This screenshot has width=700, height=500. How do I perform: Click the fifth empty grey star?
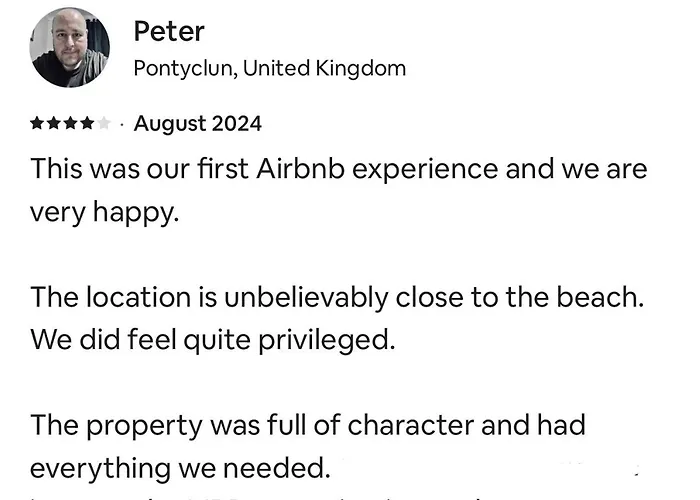point(104,123)
